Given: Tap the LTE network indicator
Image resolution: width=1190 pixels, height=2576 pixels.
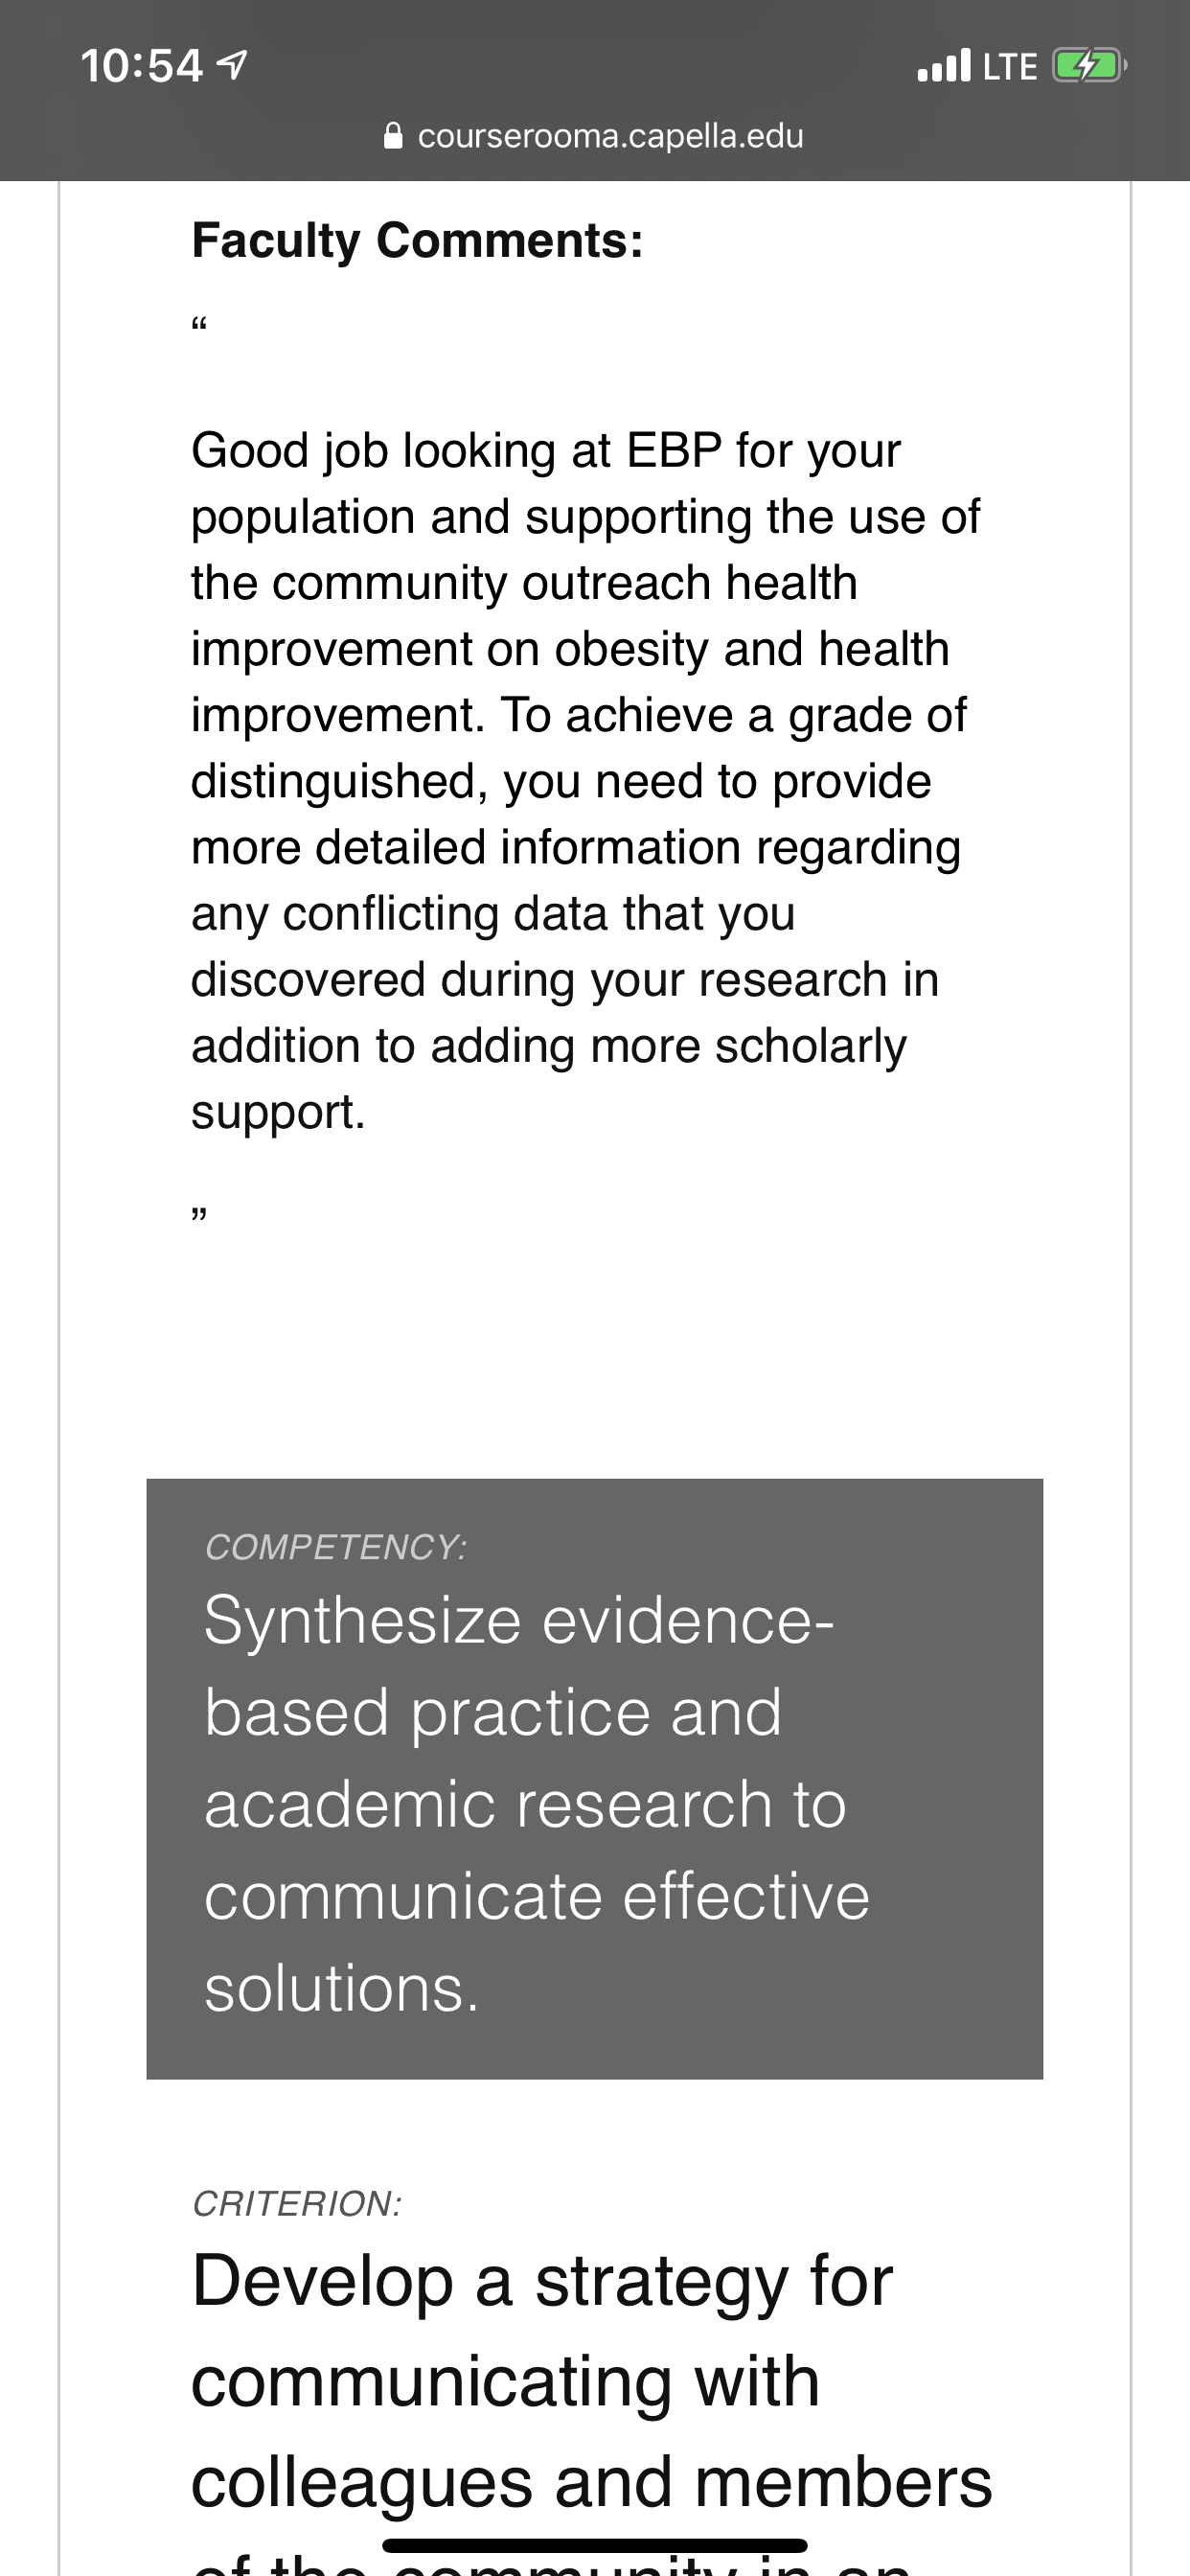Looking at the screenshot, I should 1010,67.
